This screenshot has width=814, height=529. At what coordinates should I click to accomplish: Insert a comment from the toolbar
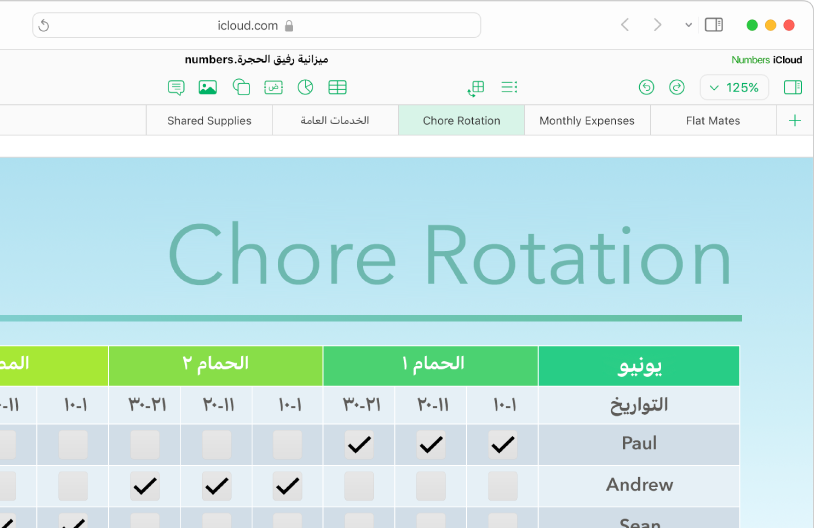pos(176,87)
